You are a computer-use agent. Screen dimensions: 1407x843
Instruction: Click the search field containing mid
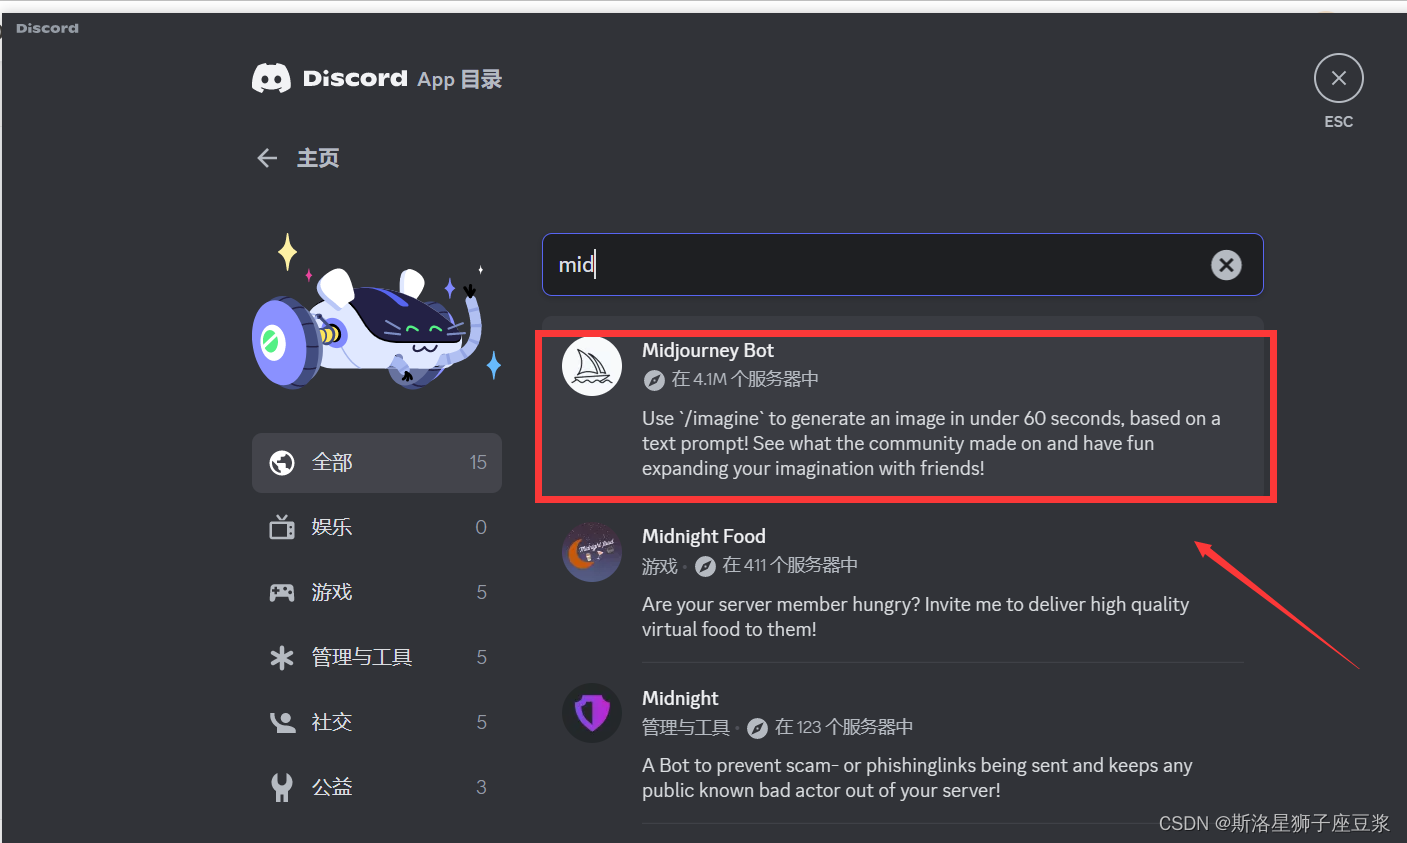[x=902, y=265]
